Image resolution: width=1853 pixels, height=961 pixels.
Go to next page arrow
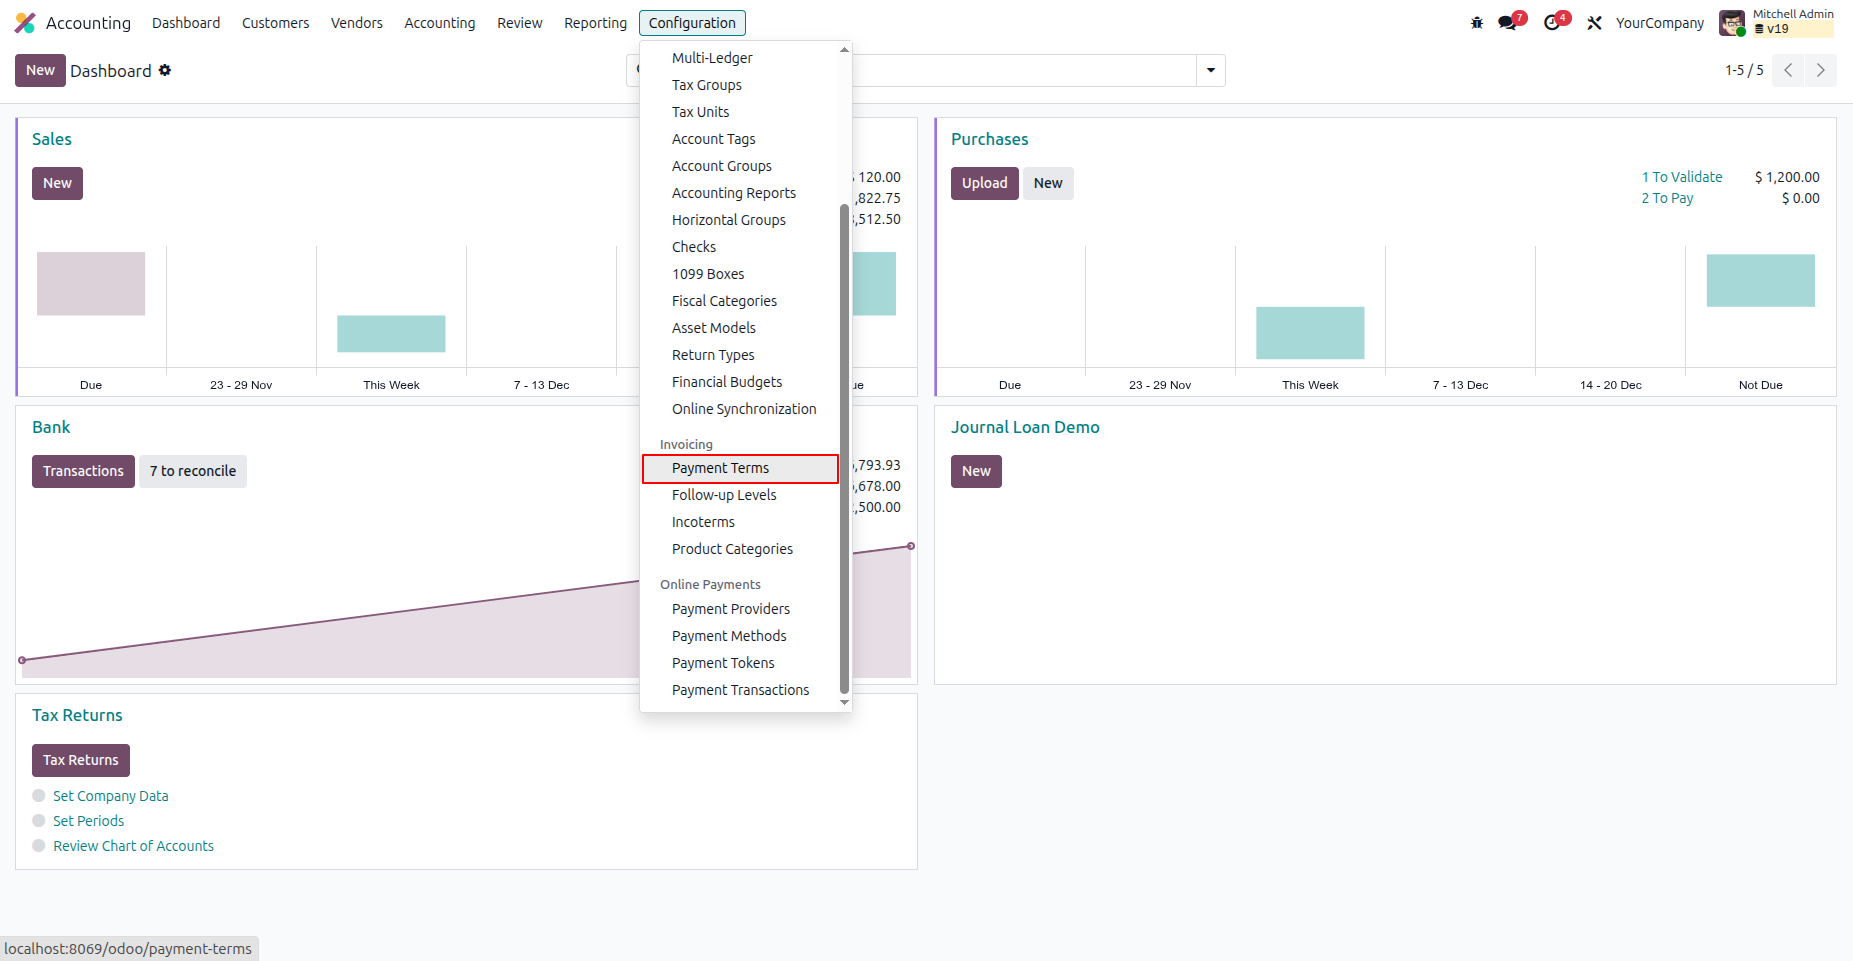1821,70
